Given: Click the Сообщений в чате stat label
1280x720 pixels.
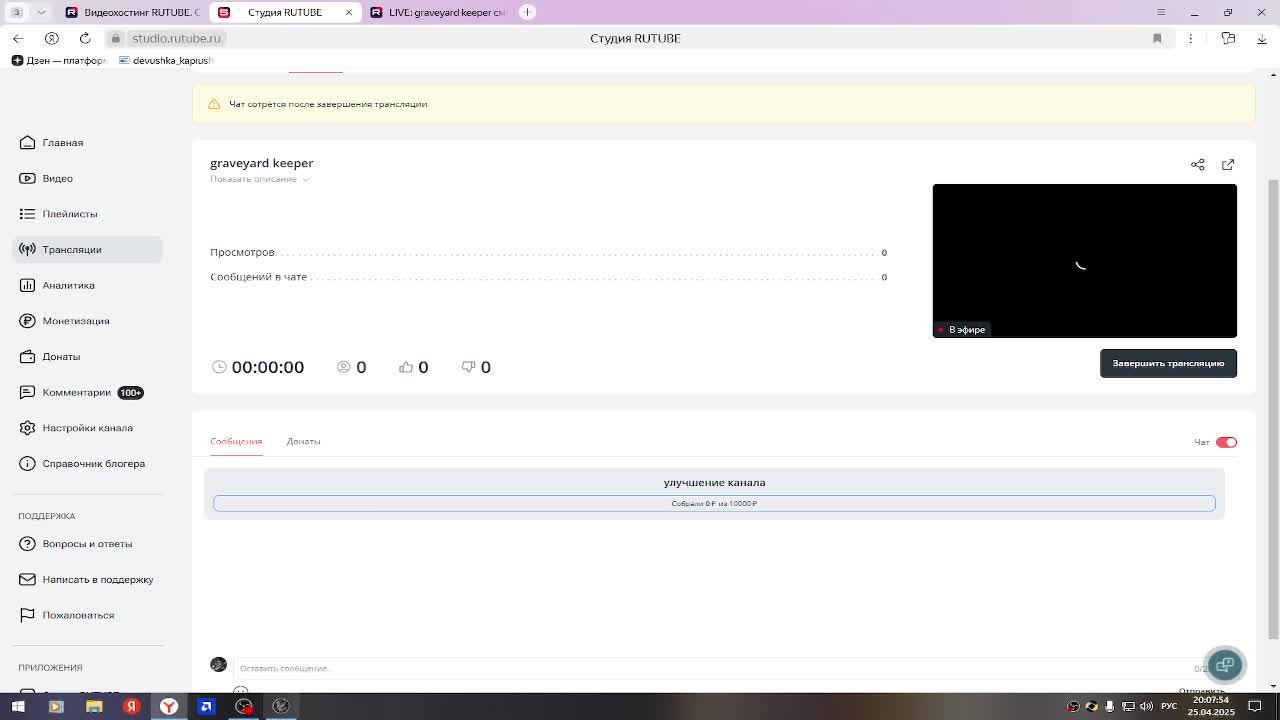Looking at the screenshot, I should [x=258, y=277].
